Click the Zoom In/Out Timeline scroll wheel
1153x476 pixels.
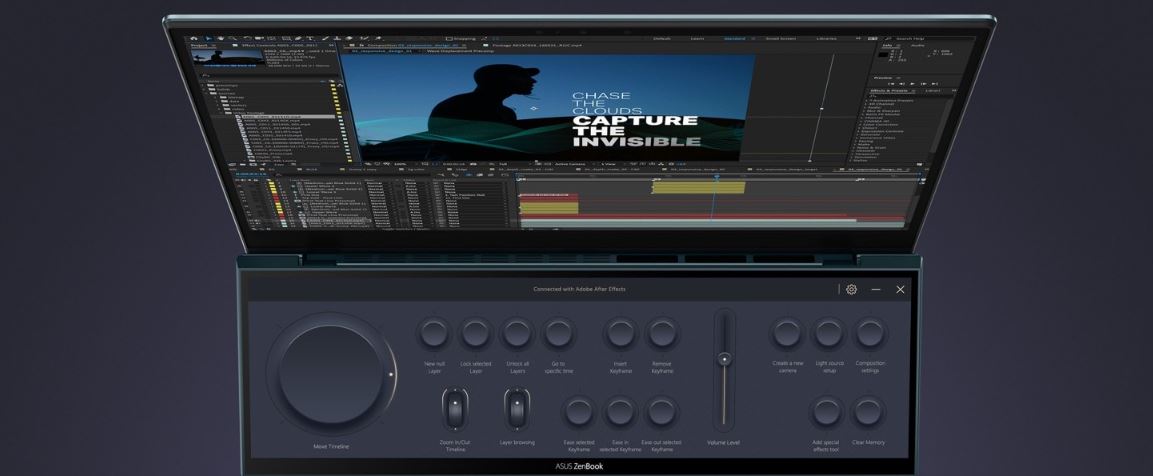tap(455, 409)
